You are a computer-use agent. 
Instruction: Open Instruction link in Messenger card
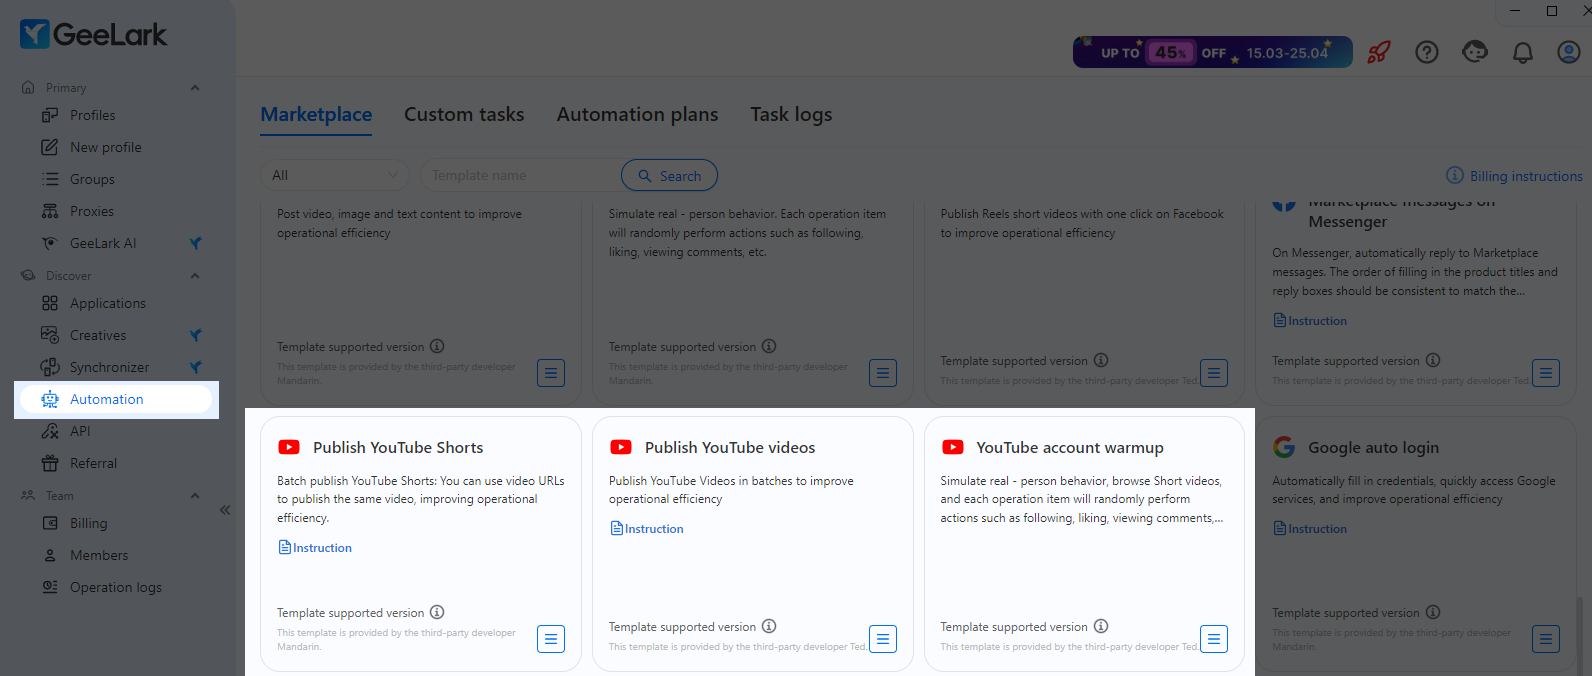(x=1310, y=321)
